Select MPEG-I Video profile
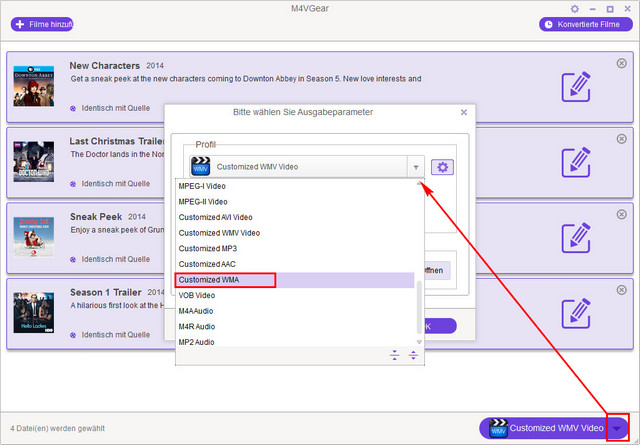 tap(295, 186)
